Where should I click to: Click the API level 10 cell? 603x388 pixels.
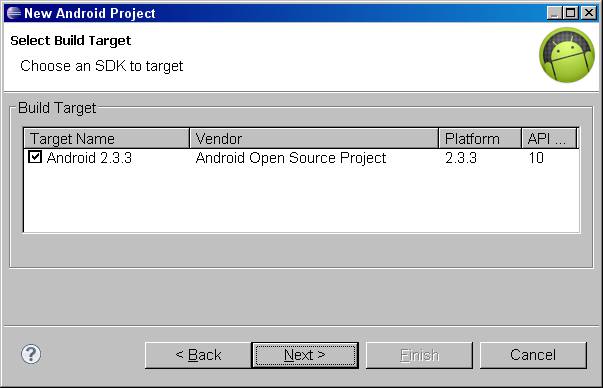point(536,158)
